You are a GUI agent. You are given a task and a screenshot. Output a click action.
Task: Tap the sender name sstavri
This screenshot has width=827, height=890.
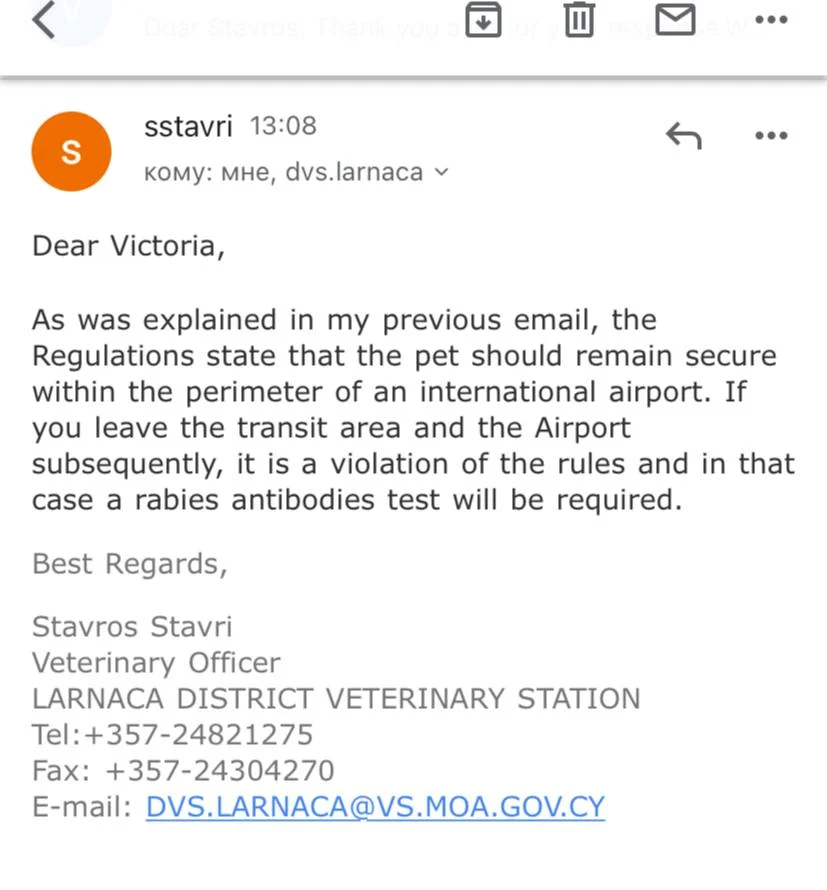(188, 127)
